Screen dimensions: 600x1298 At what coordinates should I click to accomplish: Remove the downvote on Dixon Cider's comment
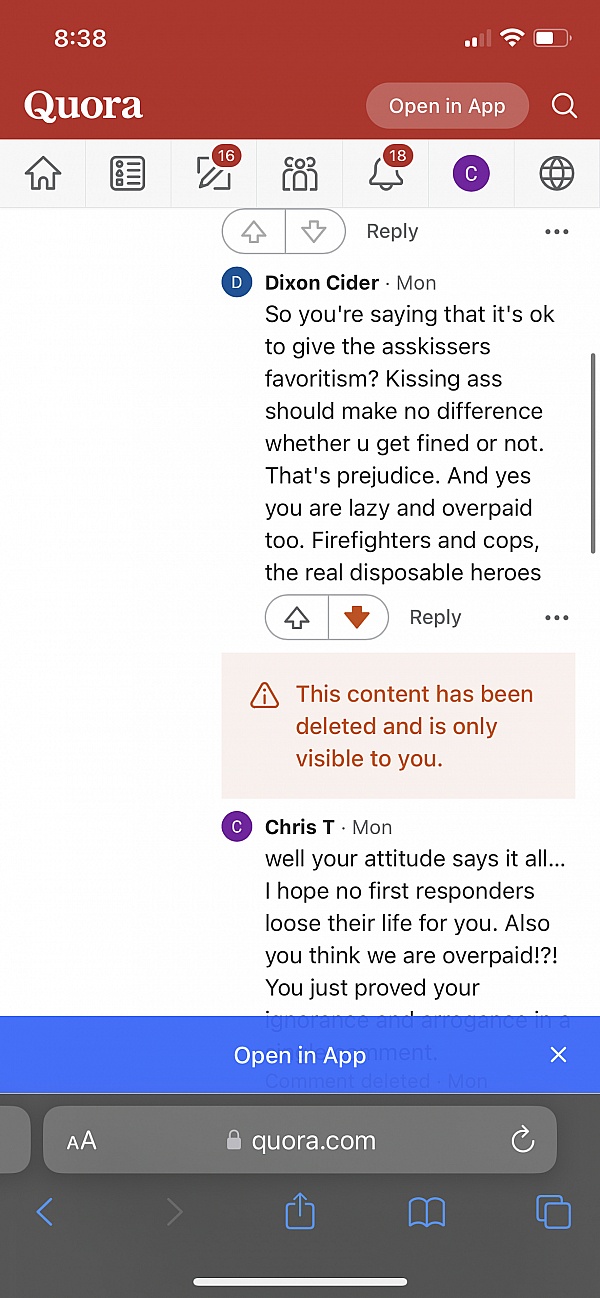tap(357, 617)
